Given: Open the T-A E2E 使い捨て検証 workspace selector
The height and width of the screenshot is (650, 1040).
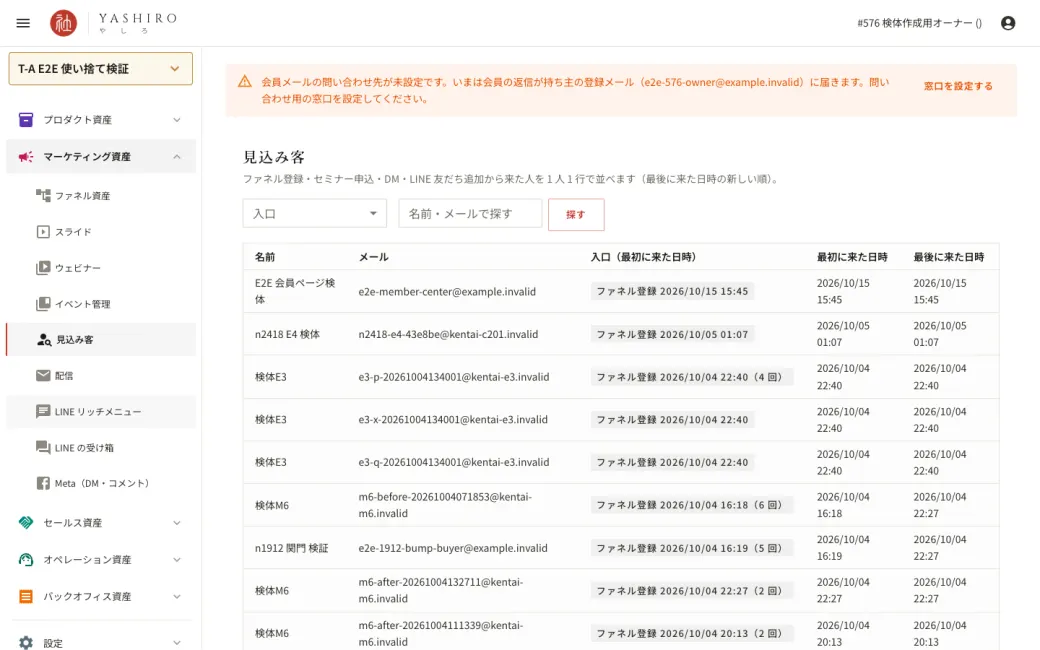Looking at the screenshot, I should (101, 68).
